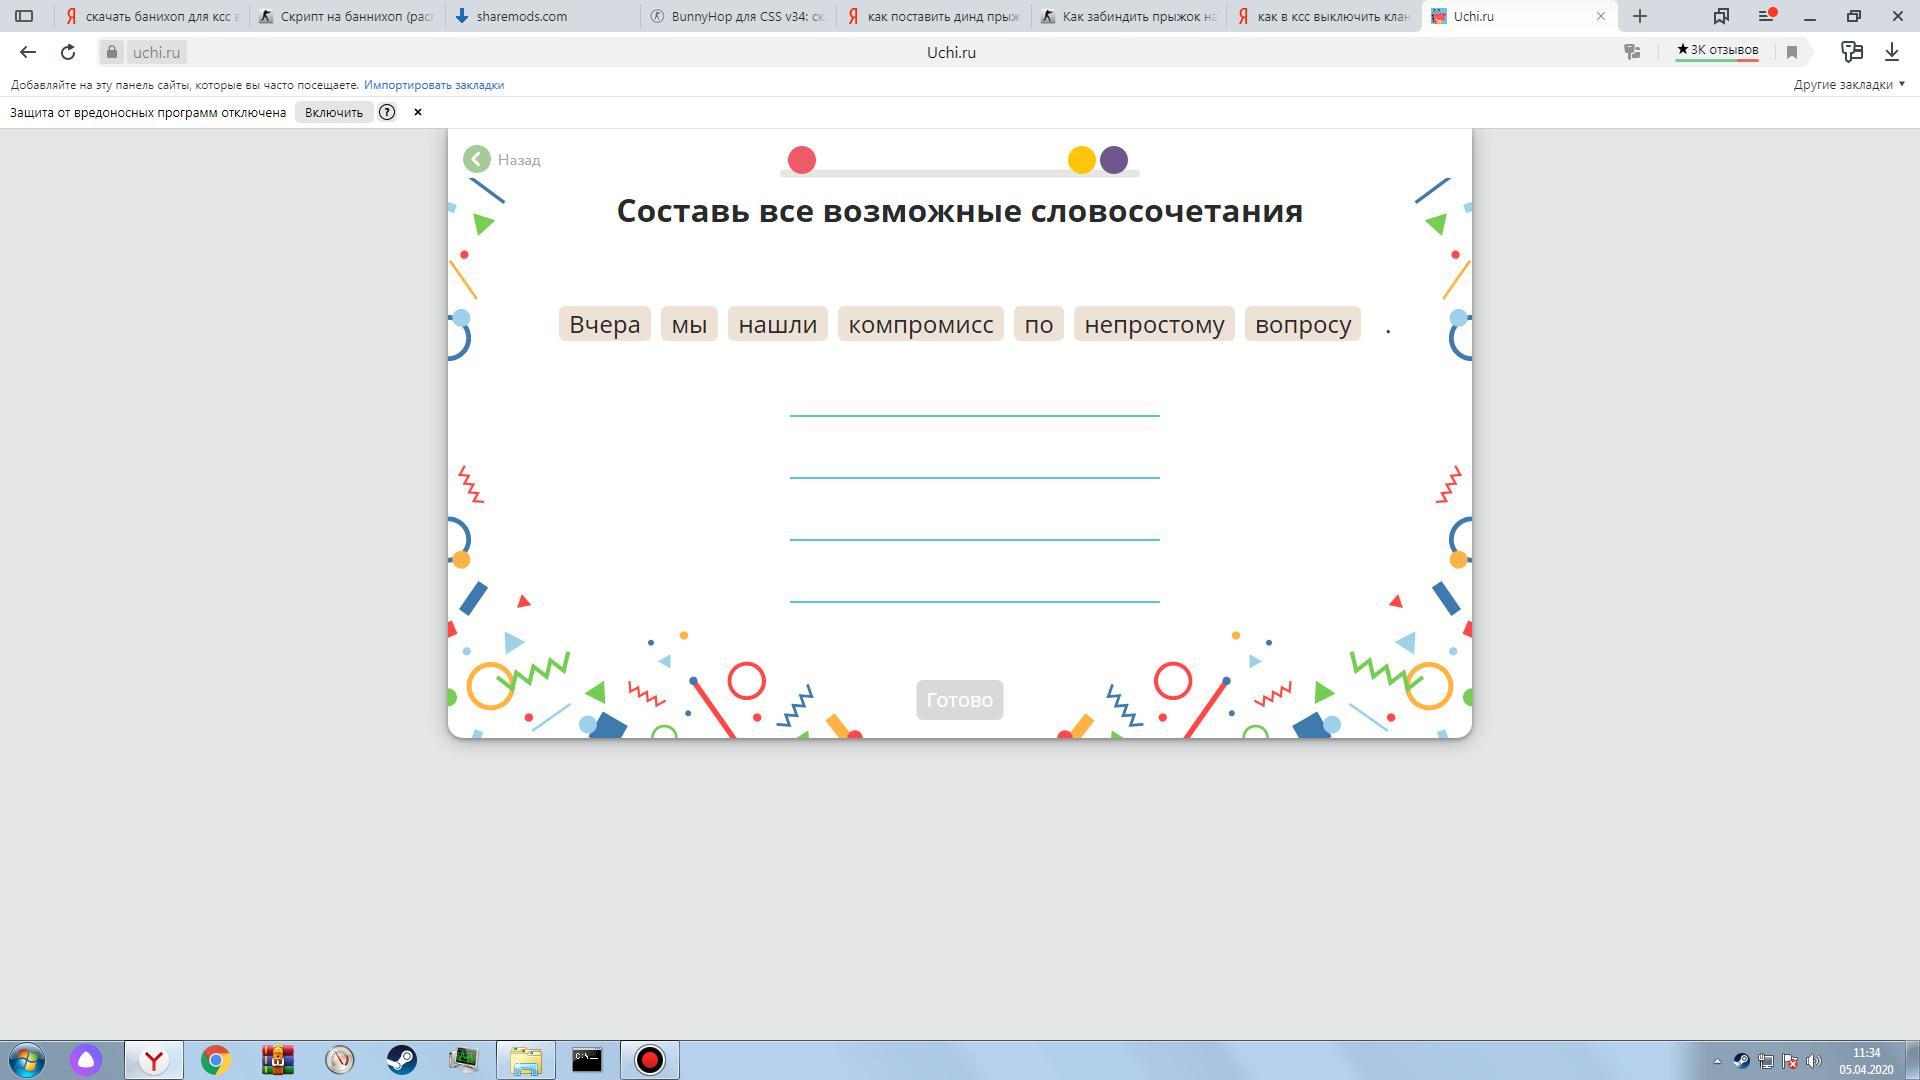
Task: Click the bookmark flag icon
Action: (1792, 52)
